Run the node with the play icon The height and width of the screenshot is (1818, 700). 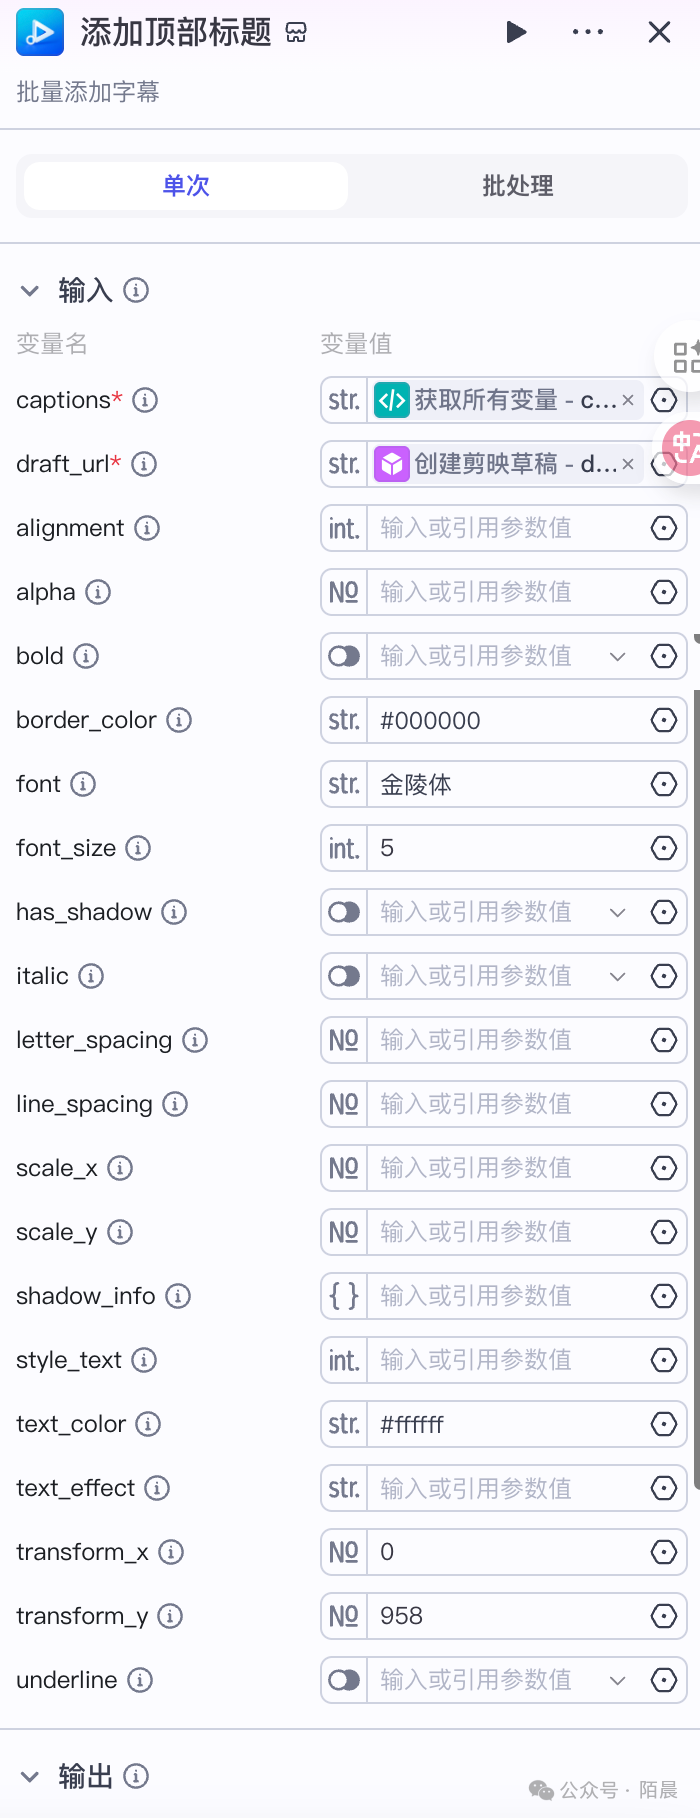[x=516, y=32]
